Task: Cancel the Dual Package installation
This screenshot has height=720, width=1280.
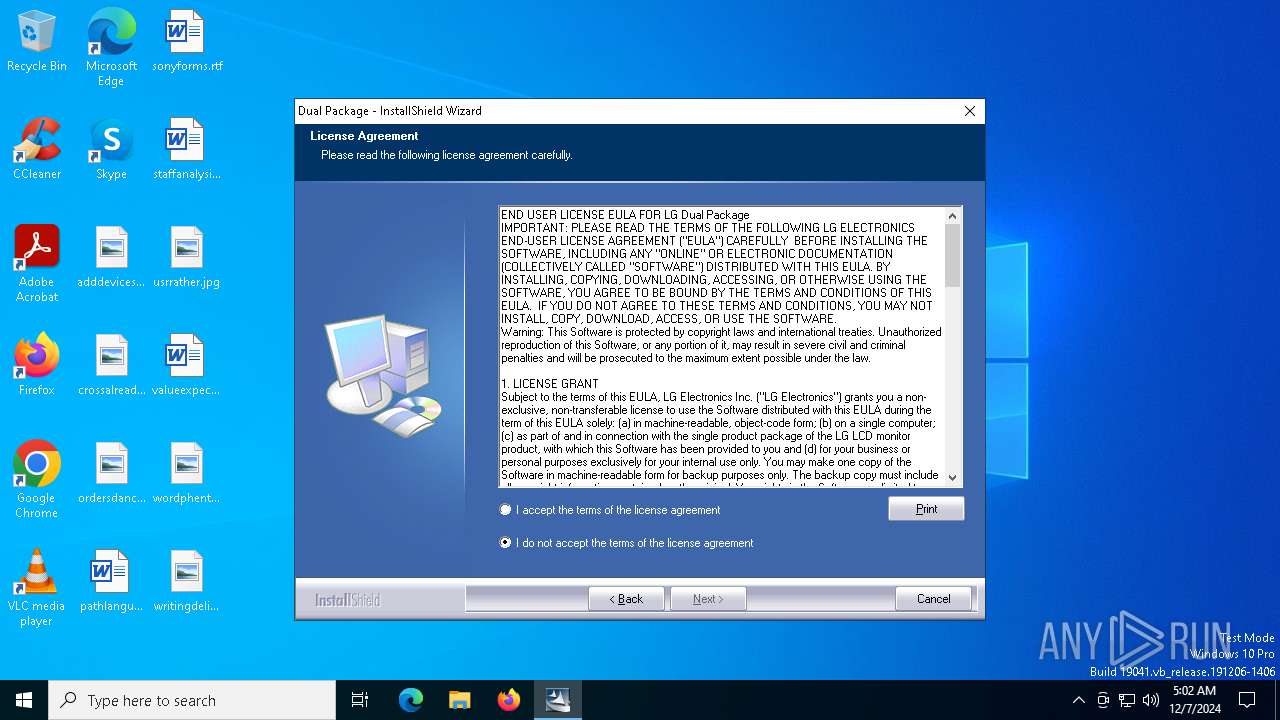Action: pyautogui.click(x=933, y=599)
